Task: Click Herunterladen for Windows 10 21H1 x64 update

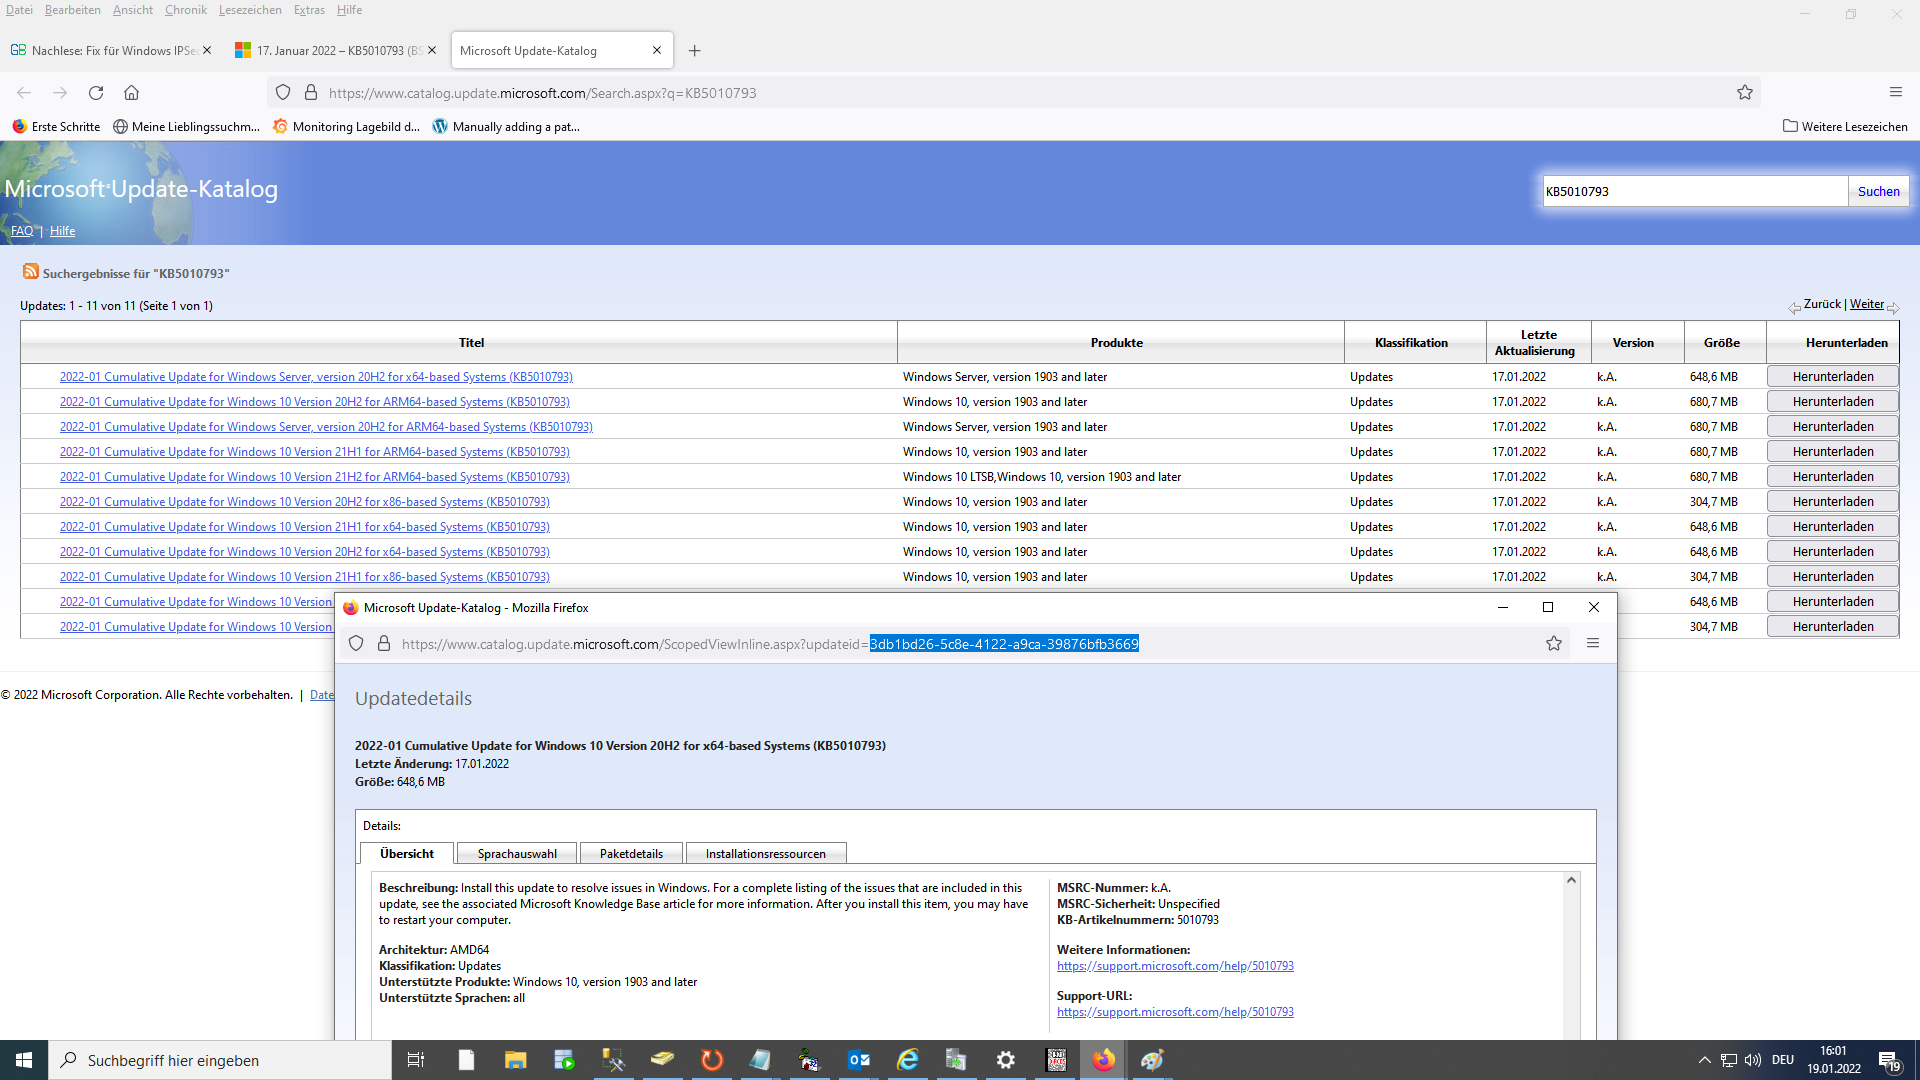Action: point(1832,527)
